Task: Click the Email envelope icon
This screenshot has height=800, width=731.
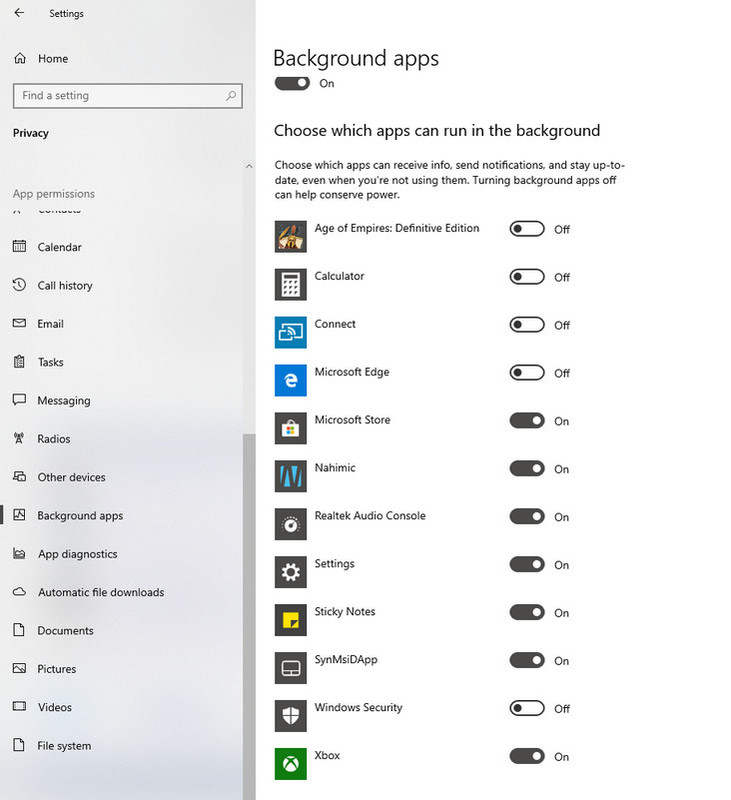Action: [19, 323]
